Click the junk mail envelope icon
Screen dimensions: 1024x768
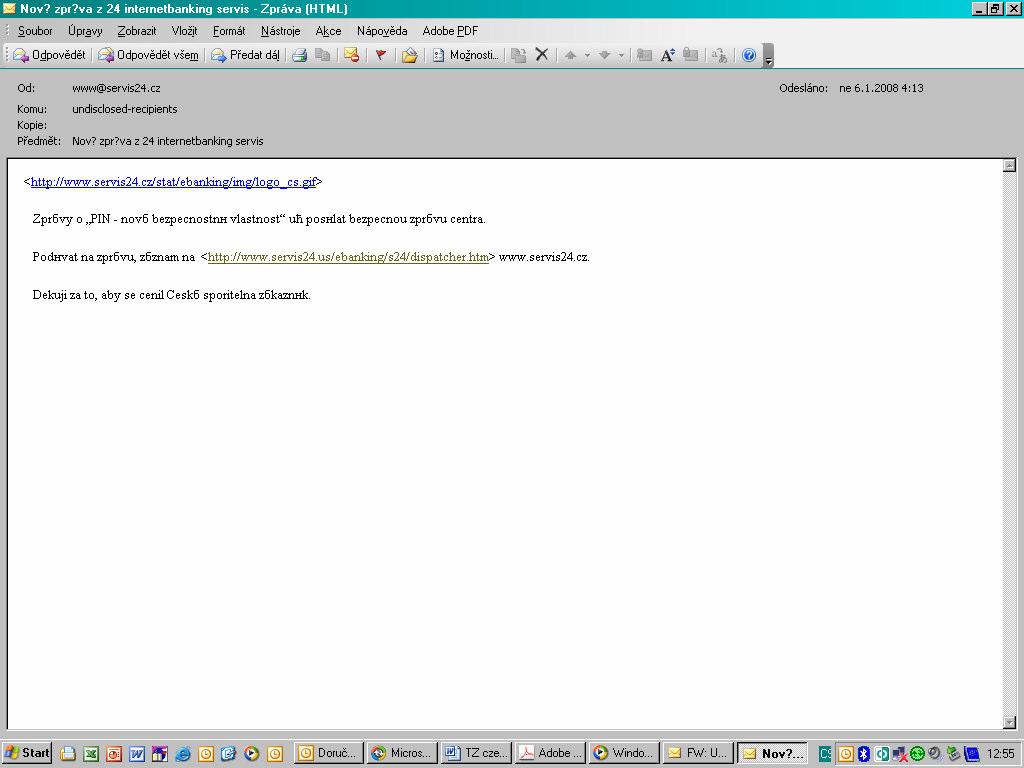[351, 55]
